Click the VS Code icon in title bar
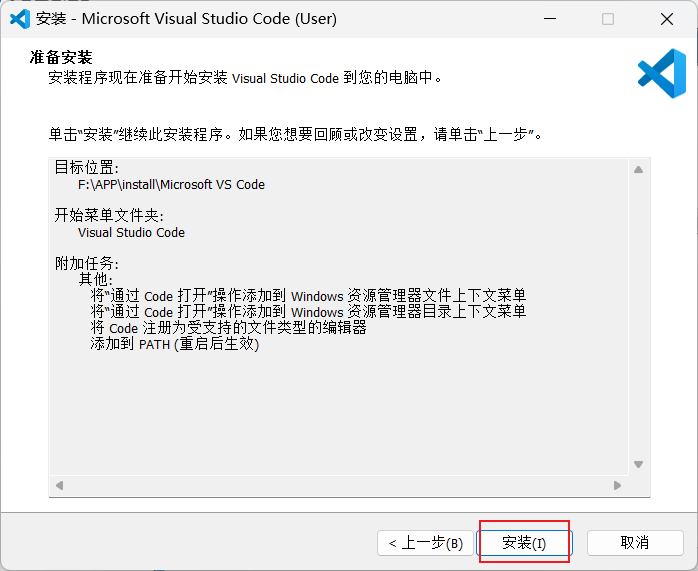The height and width of the screenshot is (571, 698). [x=20, y=19]
